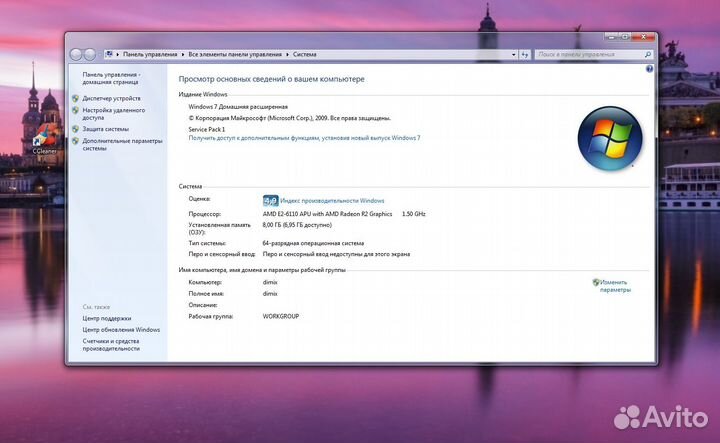The image size is (720, 443).
Task: Expand breadcrumb arrow before Панель управления
Action: 118,54
